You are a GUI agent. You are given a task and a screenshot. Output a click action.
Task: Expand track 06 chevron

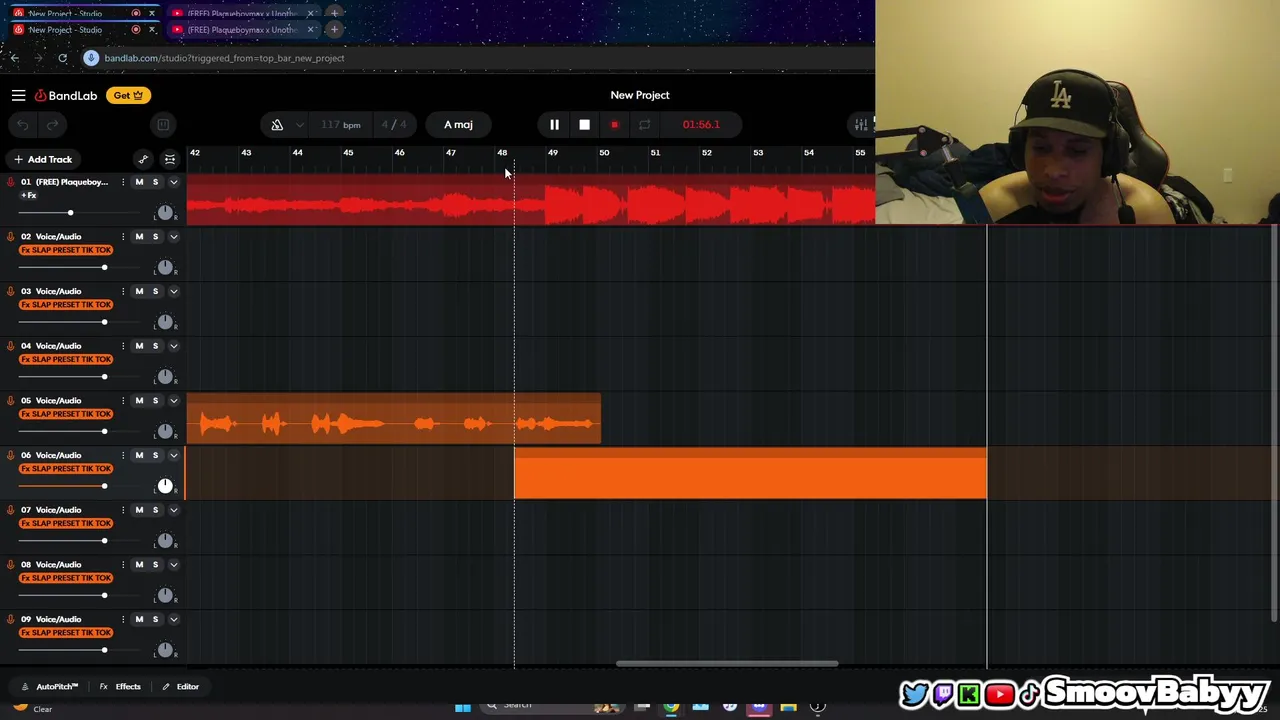tap(173, 455)
